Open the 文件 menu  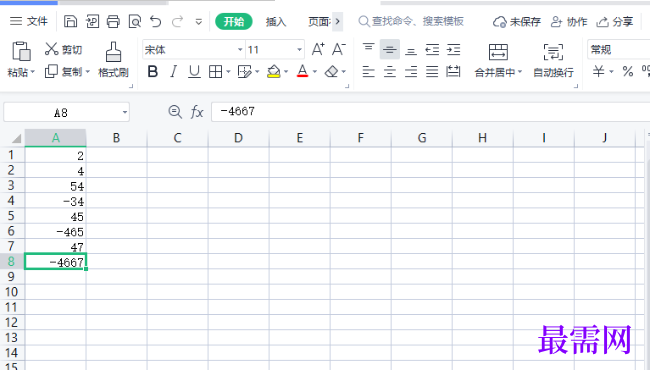(29, 21)
